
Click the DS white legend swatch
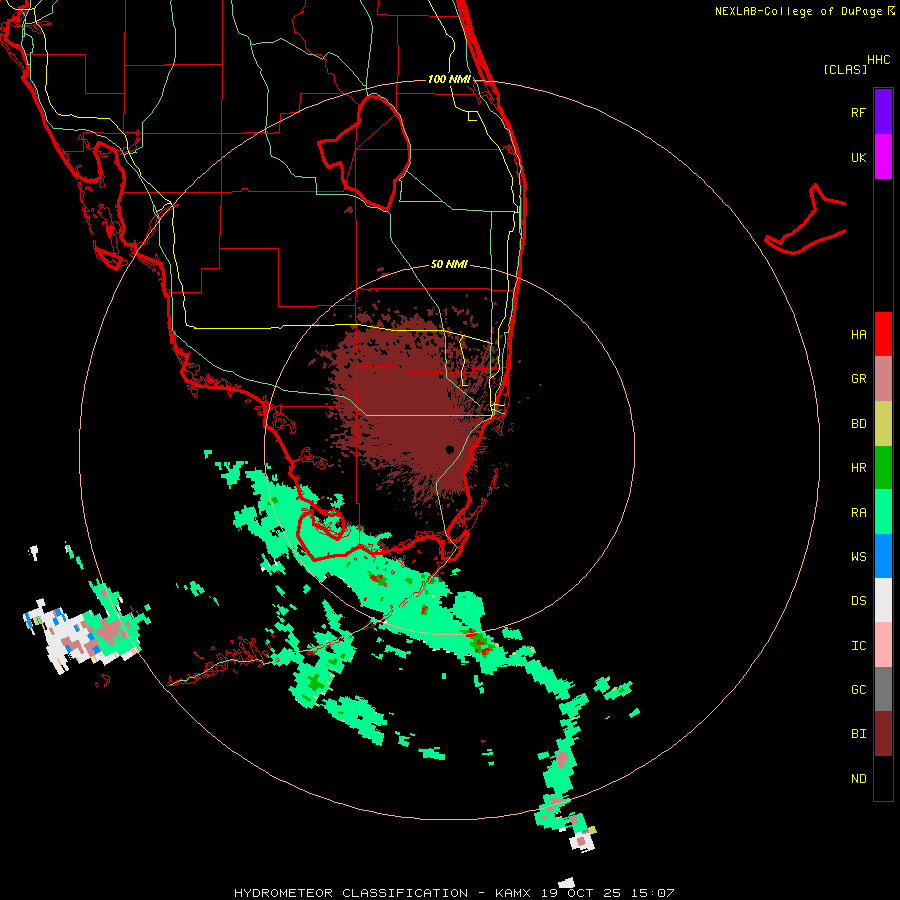tap(883, 600)
